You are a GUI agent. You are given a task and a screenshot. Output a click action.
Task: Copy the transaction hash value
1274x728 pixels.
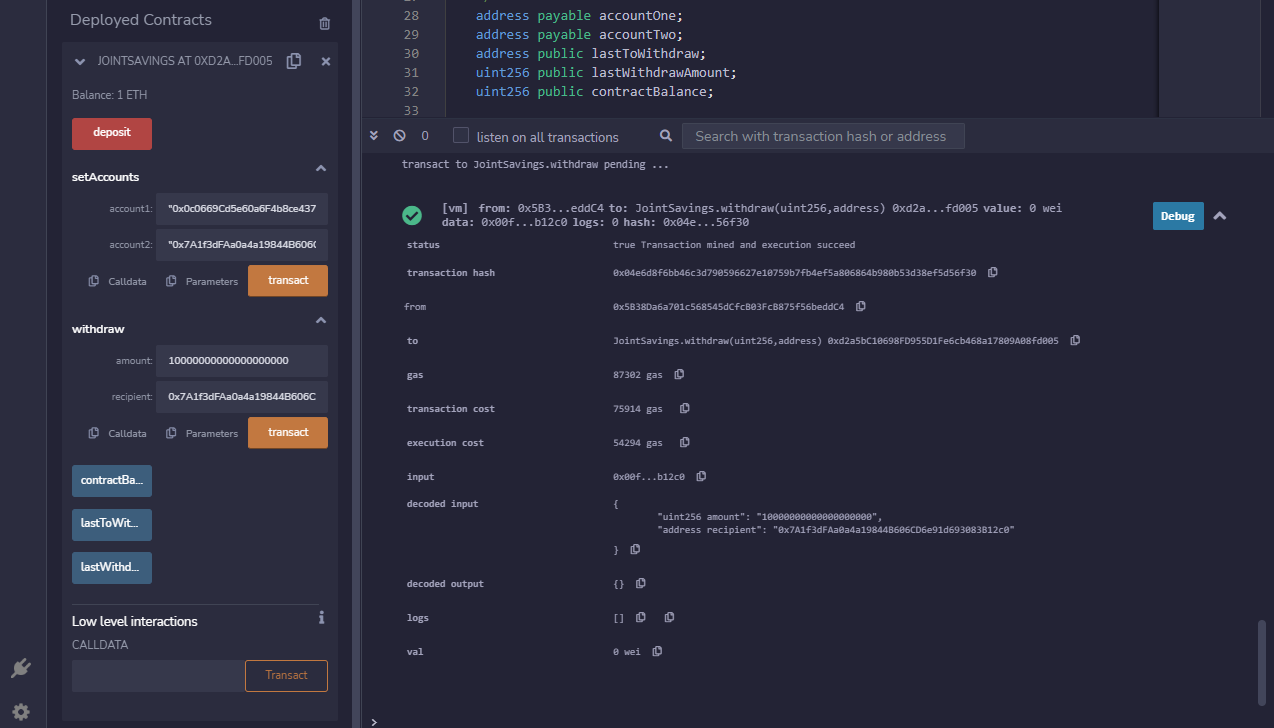pyautogui.click(x=993, y=272)
